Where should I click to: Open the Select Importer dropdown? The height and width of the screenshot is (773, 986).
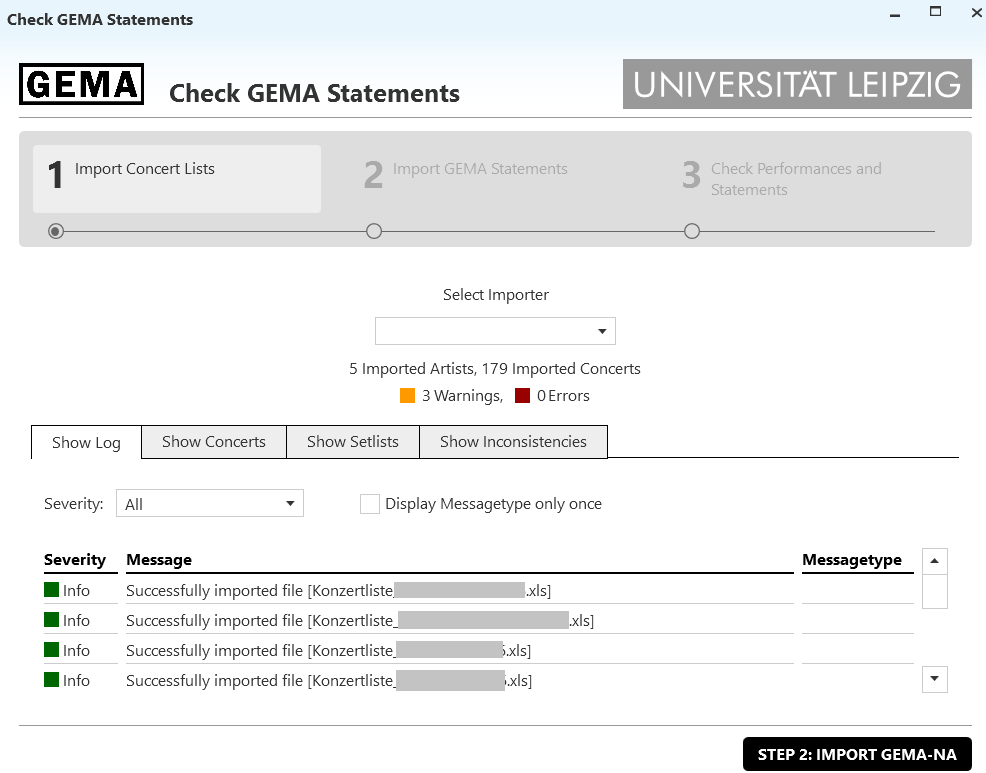495,331
